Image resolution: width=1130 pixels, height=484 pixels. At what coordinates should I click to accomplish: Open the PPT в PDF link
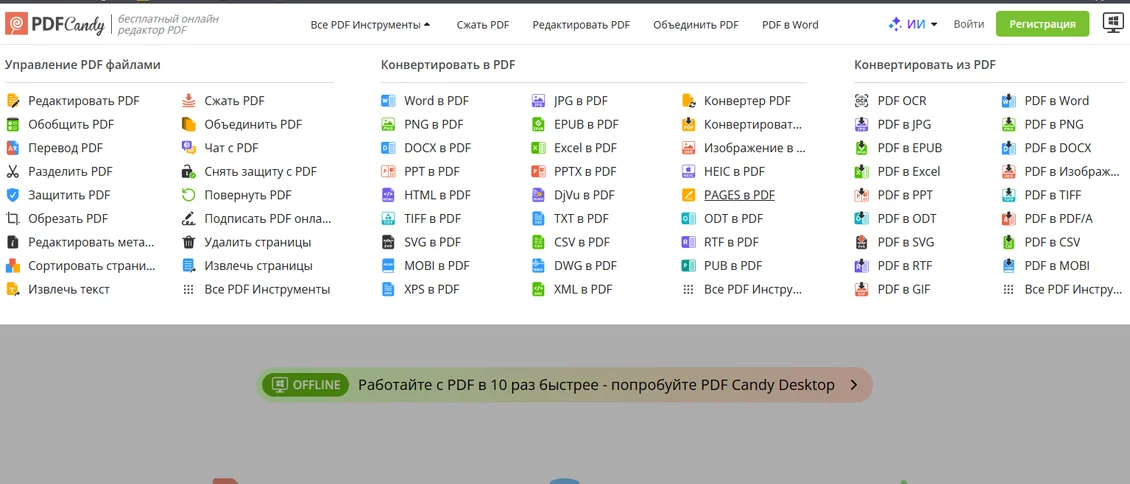coord(432,171)
